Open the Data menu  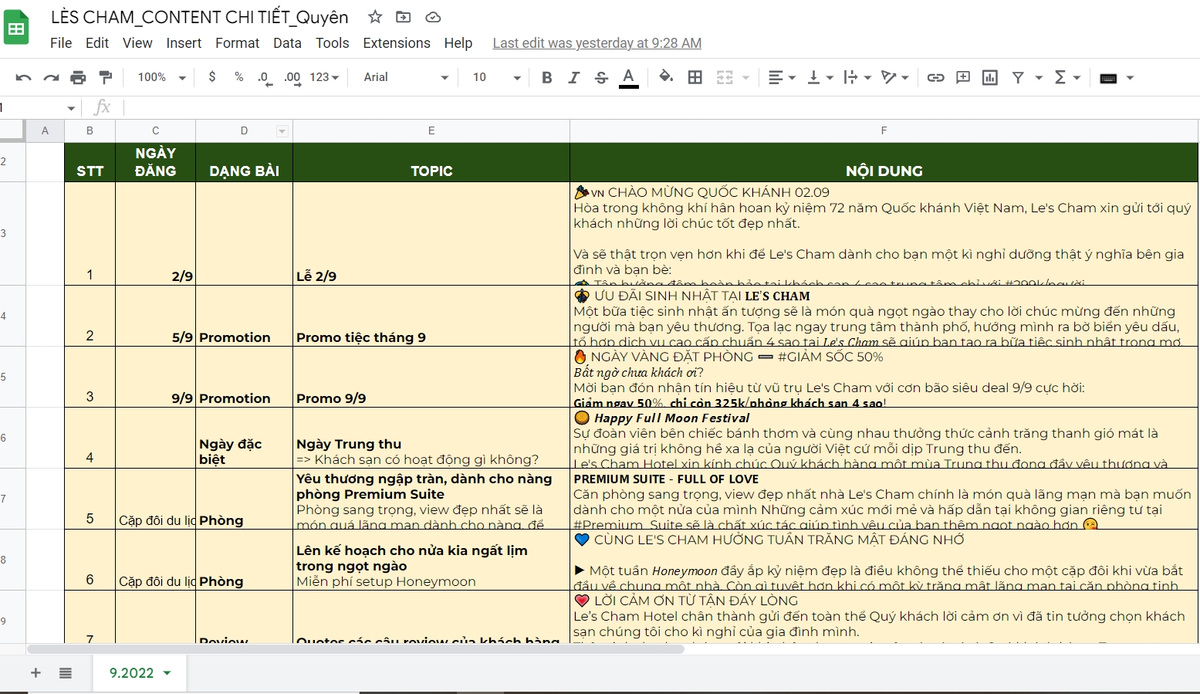[x=287, y=43]
